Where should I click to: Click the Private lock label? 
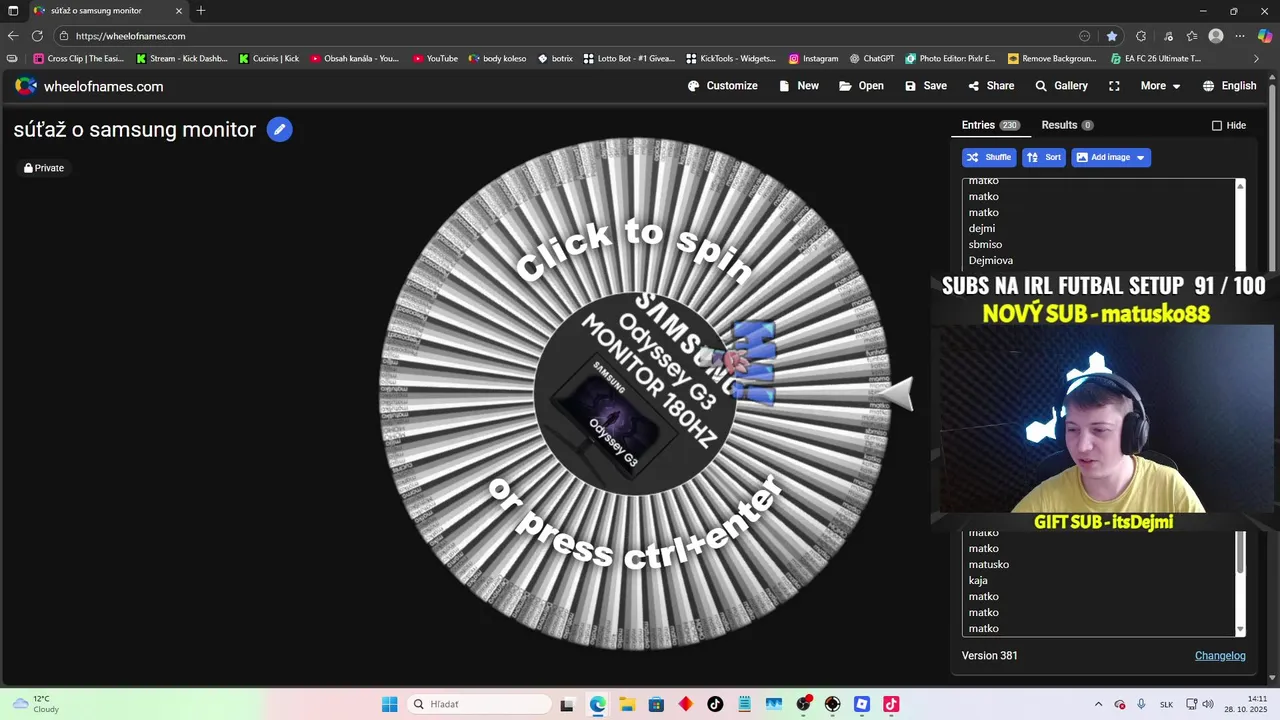point(44,168)
